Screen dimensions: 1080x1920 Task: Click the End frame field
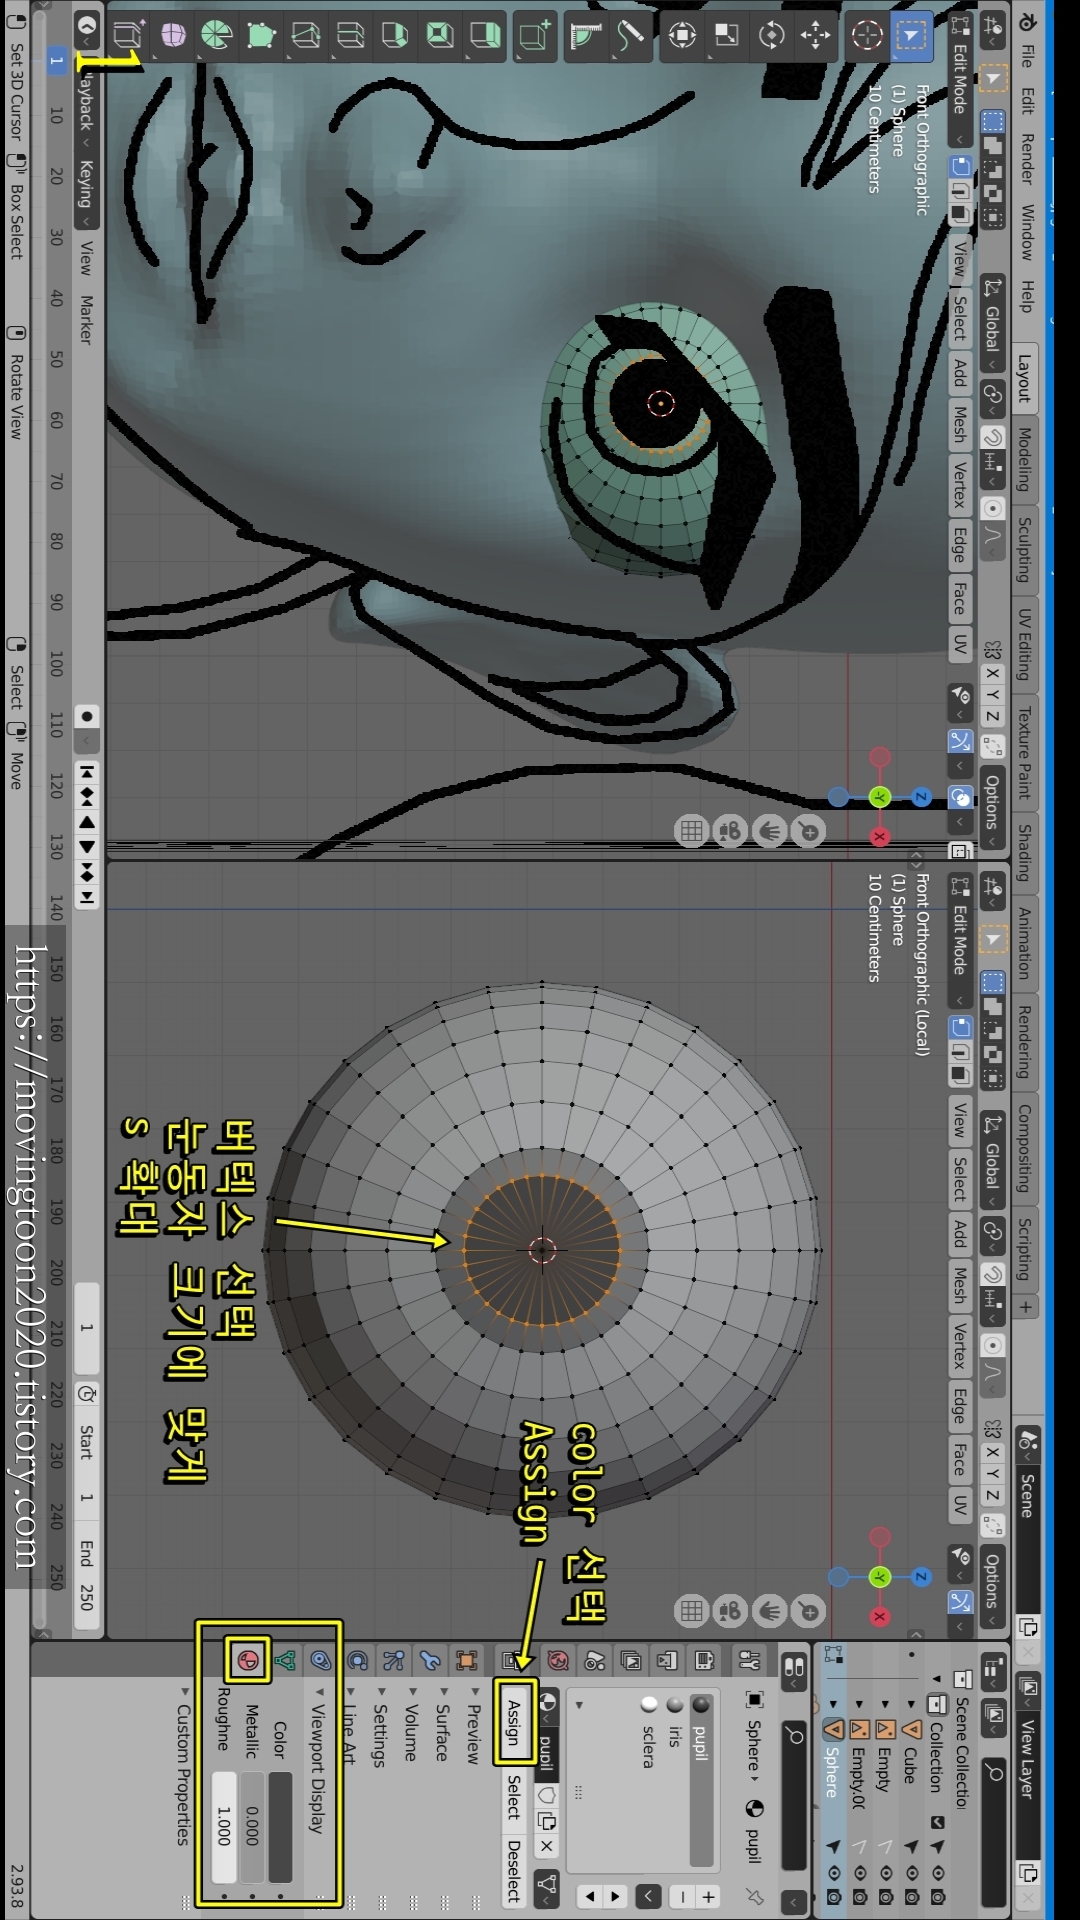[87, 1573]
